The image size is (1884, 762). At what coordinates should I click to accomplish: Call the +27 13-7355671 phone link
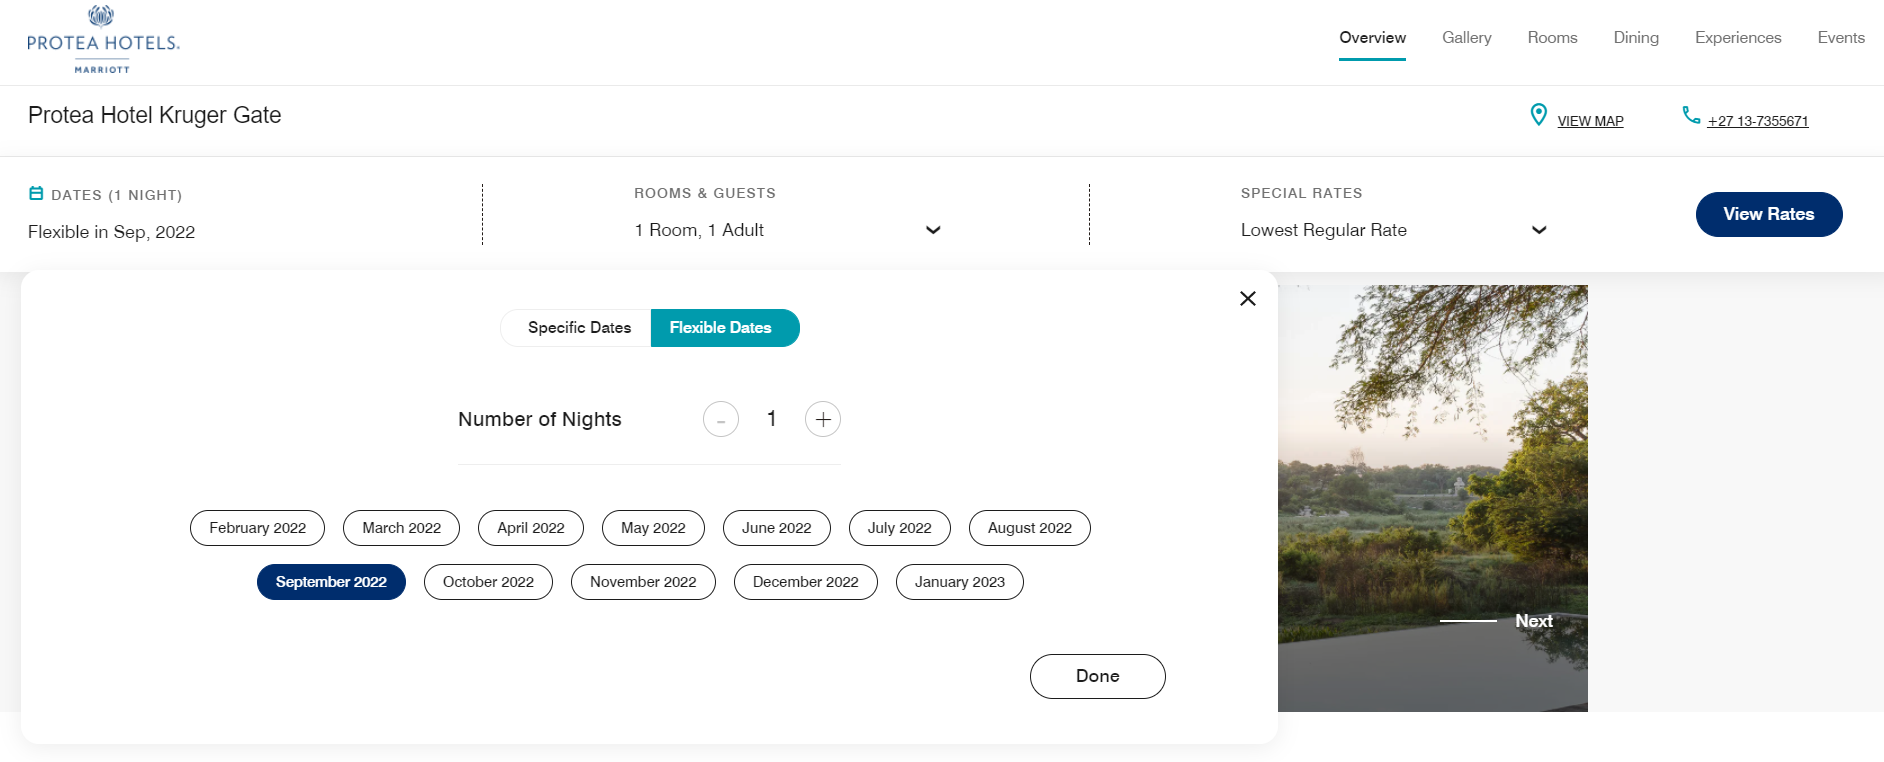(1758, 121)
